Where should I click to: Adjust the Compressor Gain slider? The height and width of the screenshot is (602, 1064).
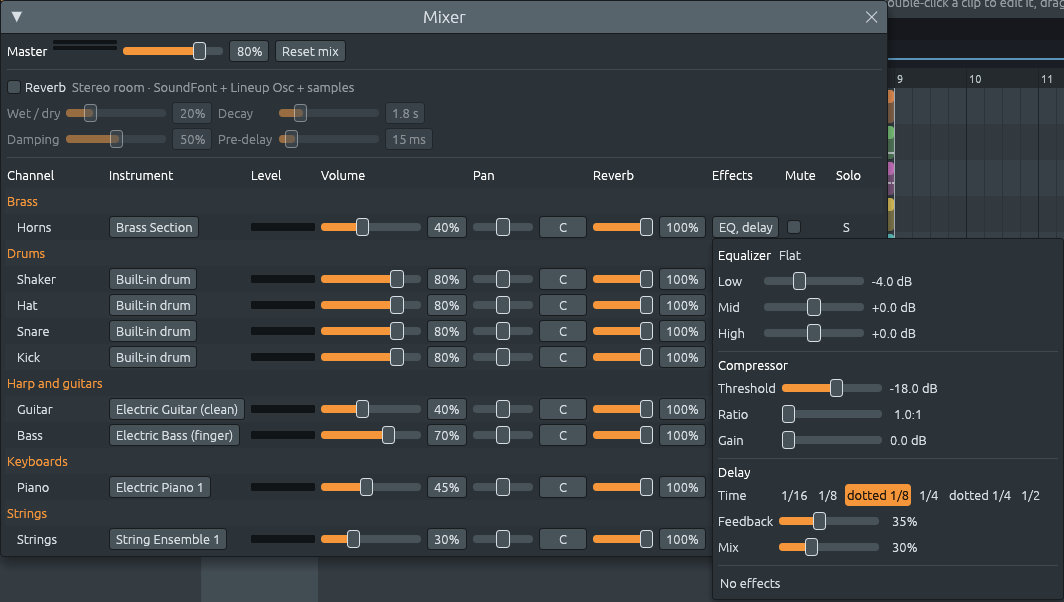tap(832, 440)
